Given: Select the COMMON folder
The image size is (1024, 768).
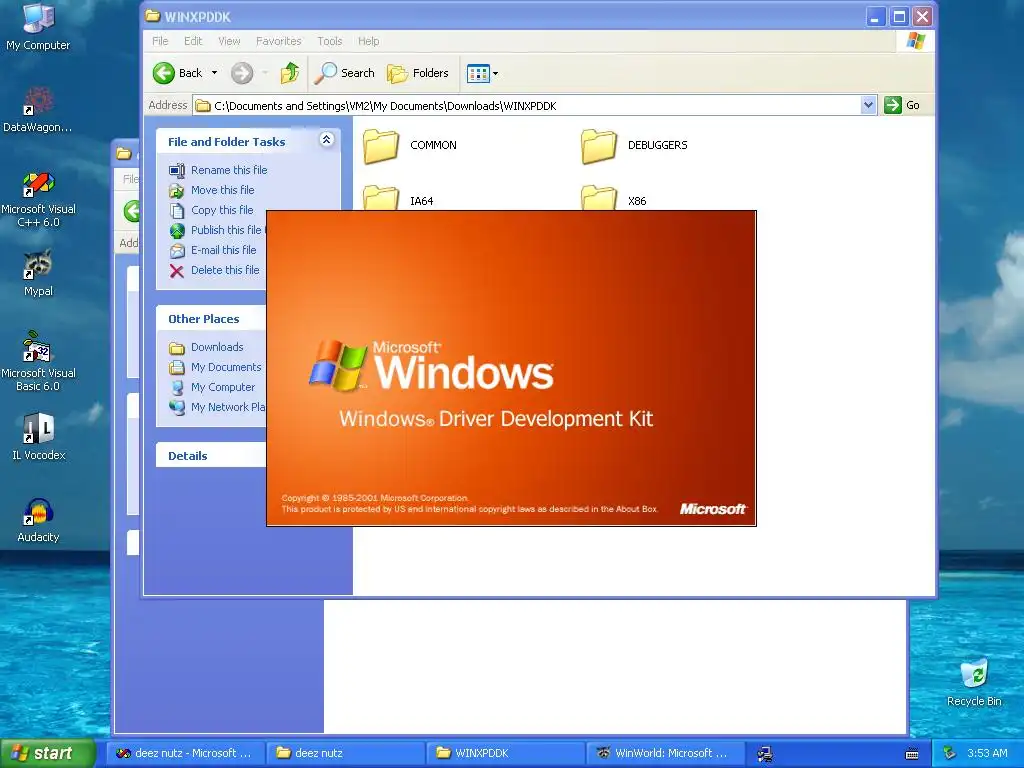Looking at the screenshot, I should 410,145.
